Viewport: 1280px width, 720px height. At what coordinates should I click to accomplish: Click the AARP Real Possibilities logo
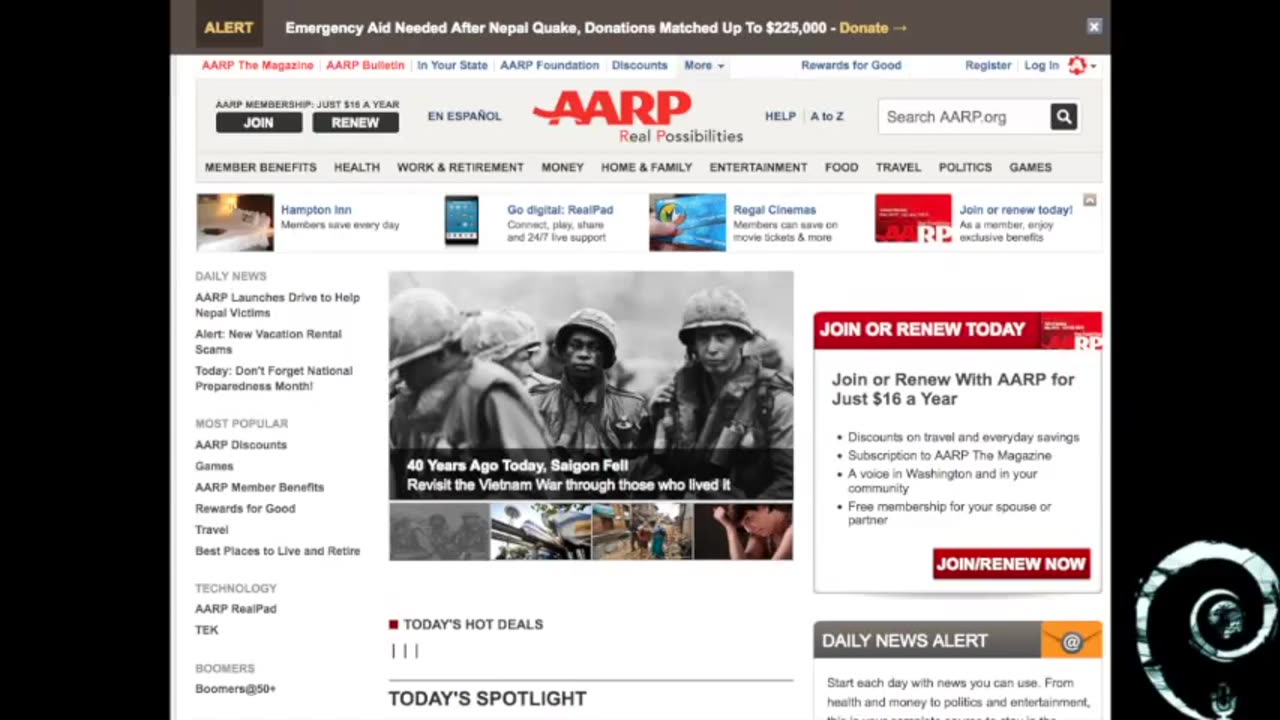(637, 117)
